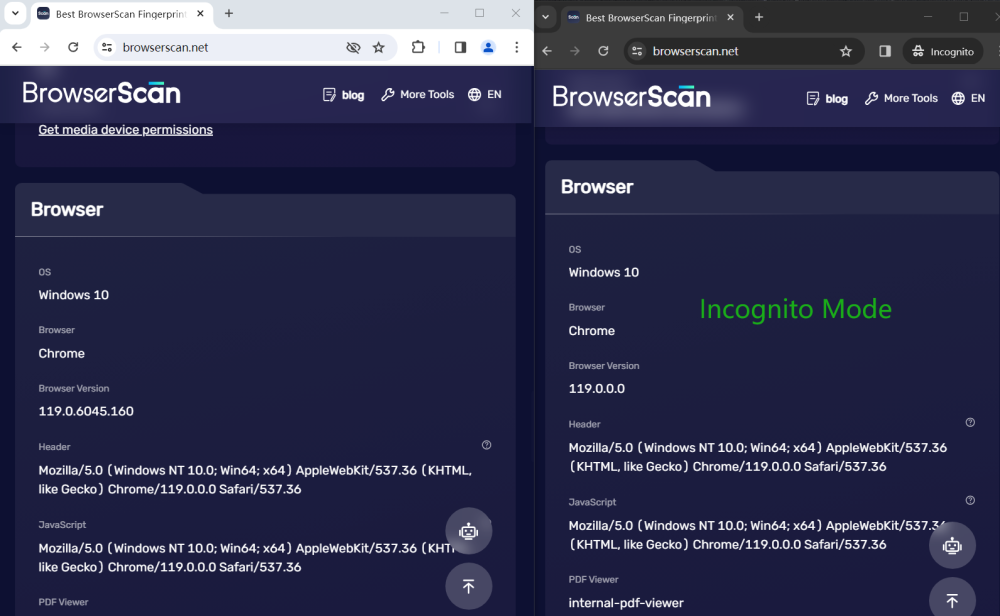This screenshot has width=1000, height=616.
Task: Expand tab search chevron in Incognito window
Action: tap(545, 17)
